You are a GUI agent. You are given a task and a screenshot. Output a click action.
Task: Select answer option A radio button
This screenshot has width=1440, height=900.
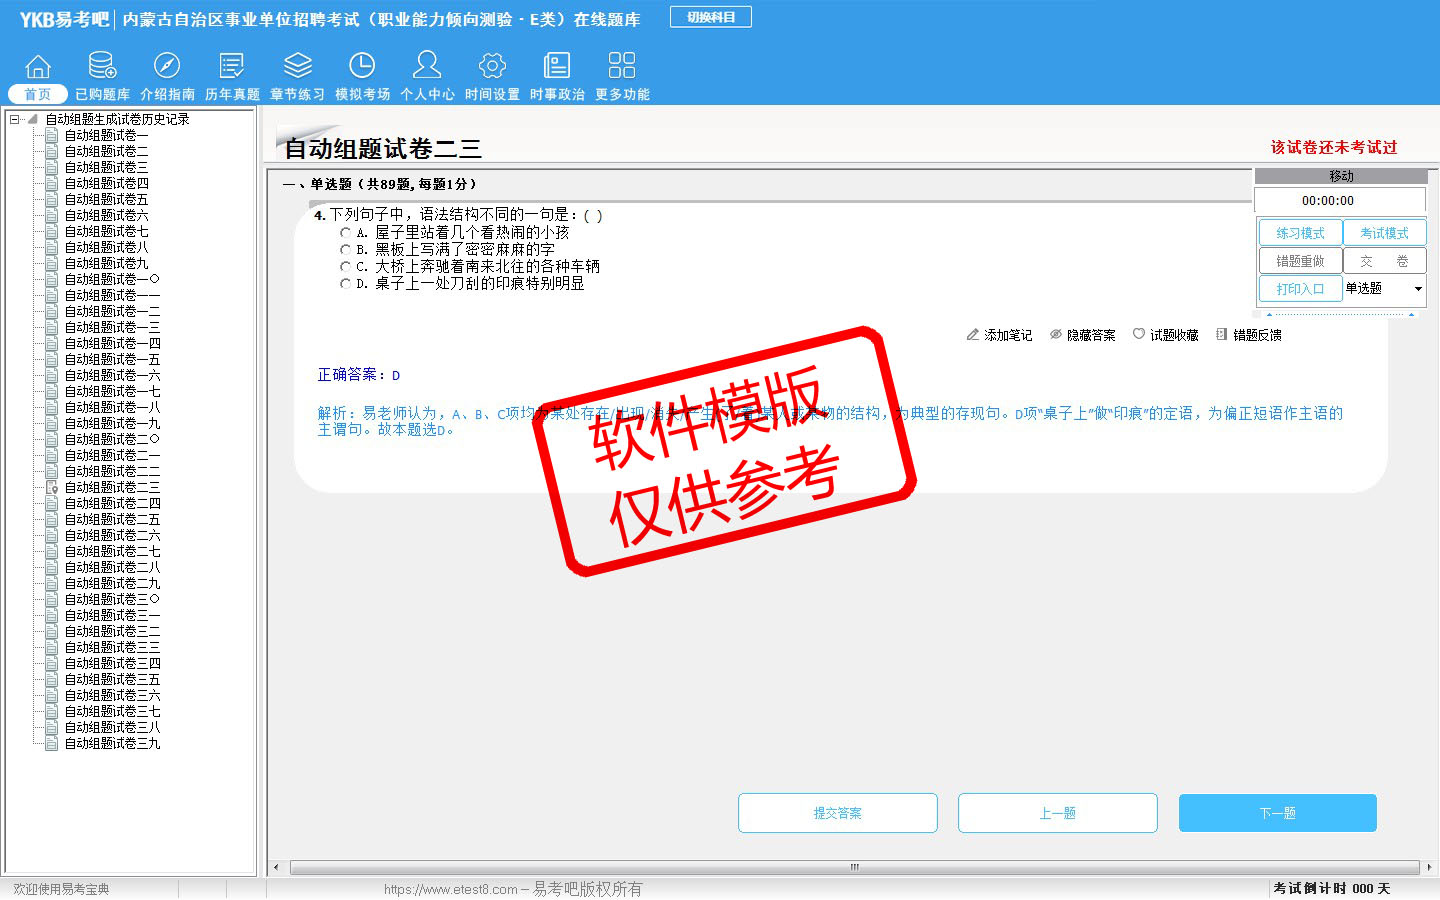coord(345,233)
